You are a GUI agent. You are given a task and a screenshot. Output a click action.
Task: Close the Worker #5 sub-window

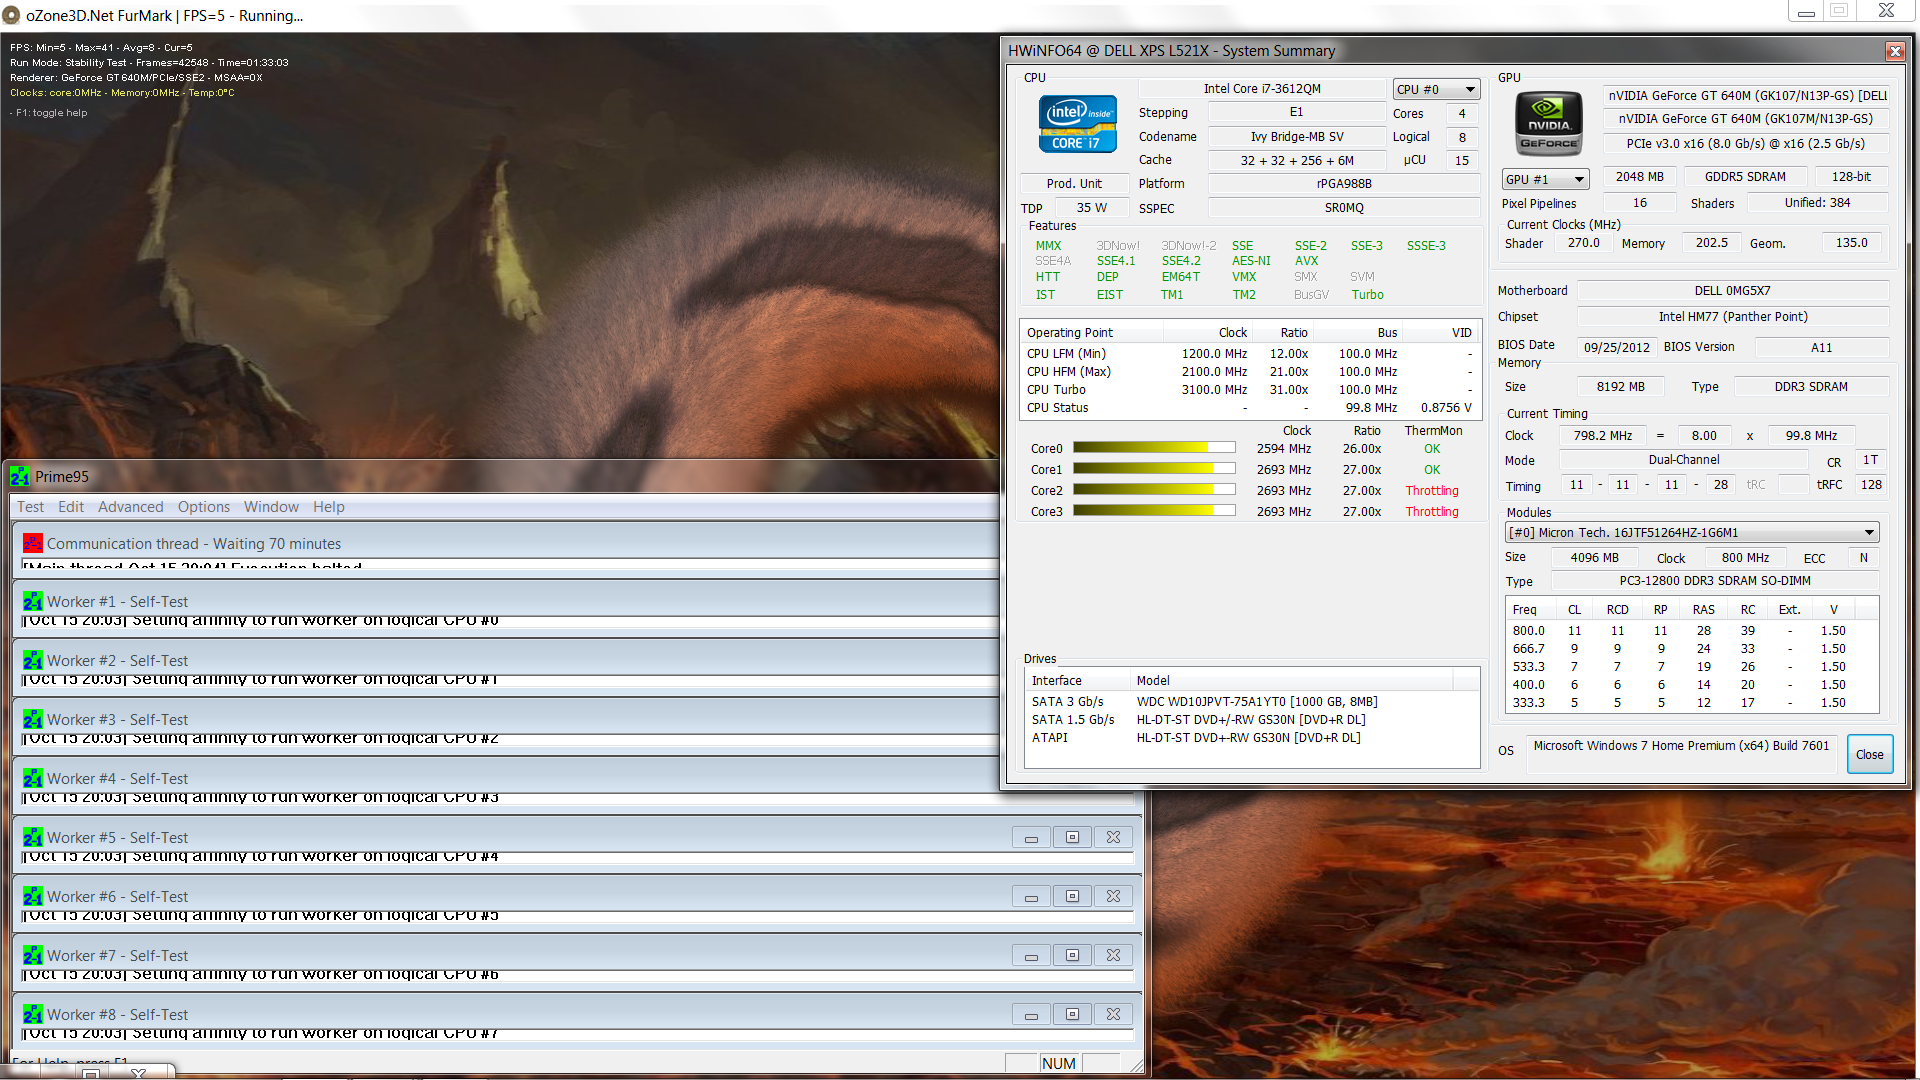pyautogui.click(x=1113, y=837)
